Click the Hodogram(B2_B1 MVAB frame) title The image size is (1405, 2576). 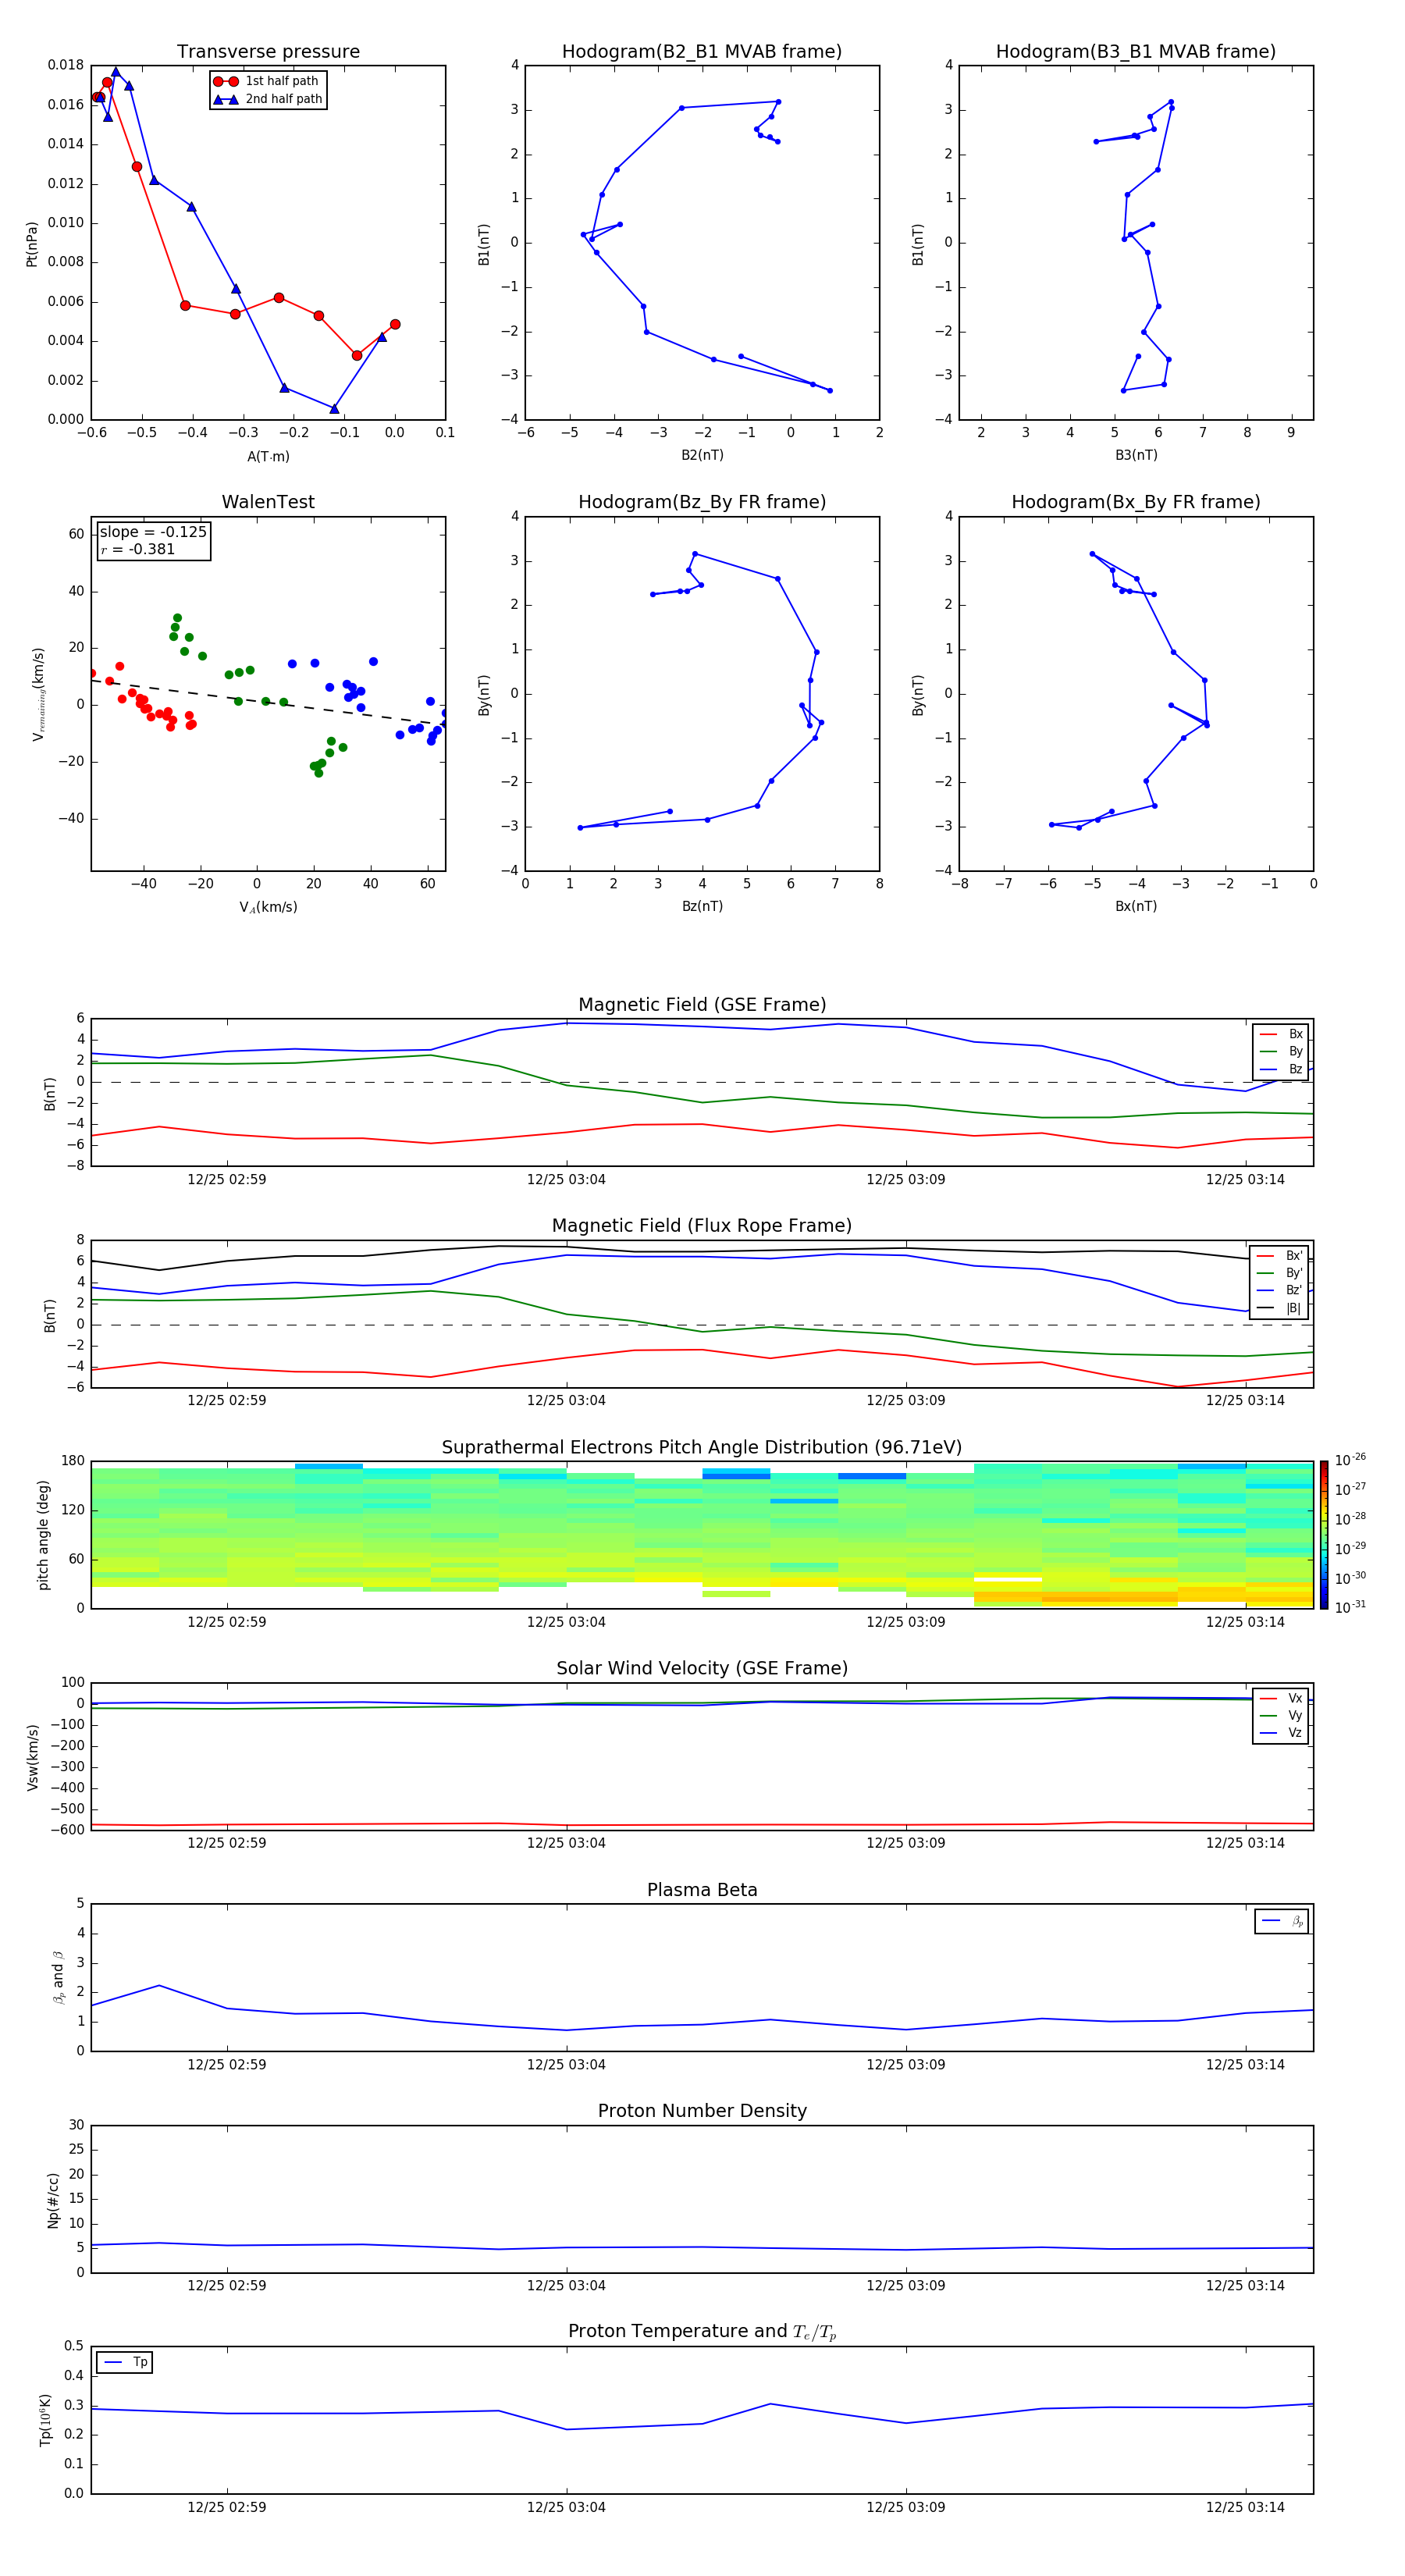701,52
